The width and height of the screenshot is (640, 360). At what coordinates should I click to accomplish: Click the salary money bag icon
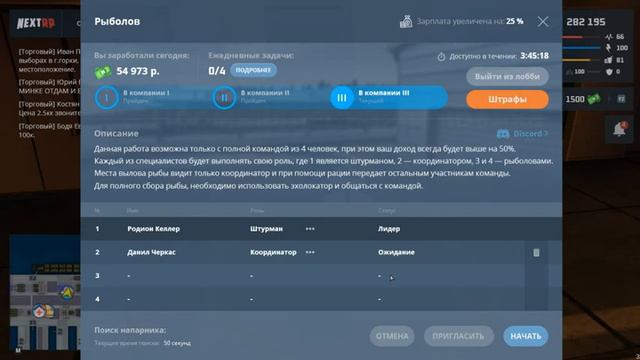(x=406, y=22)
